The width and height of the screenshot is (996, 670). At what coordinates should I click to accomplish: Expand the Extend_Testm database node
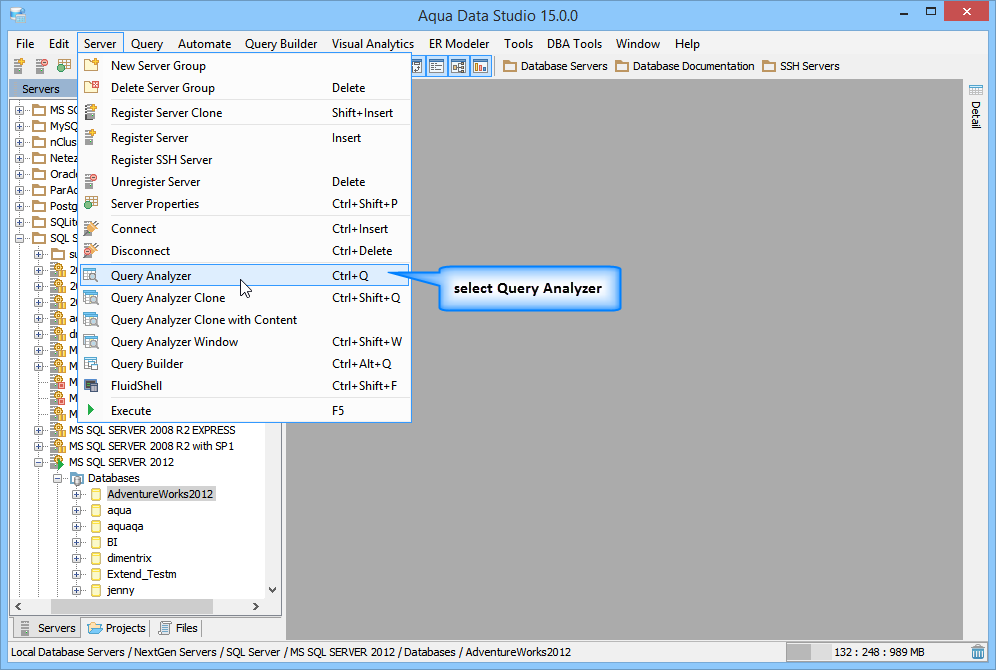click(x=76, y=574)
